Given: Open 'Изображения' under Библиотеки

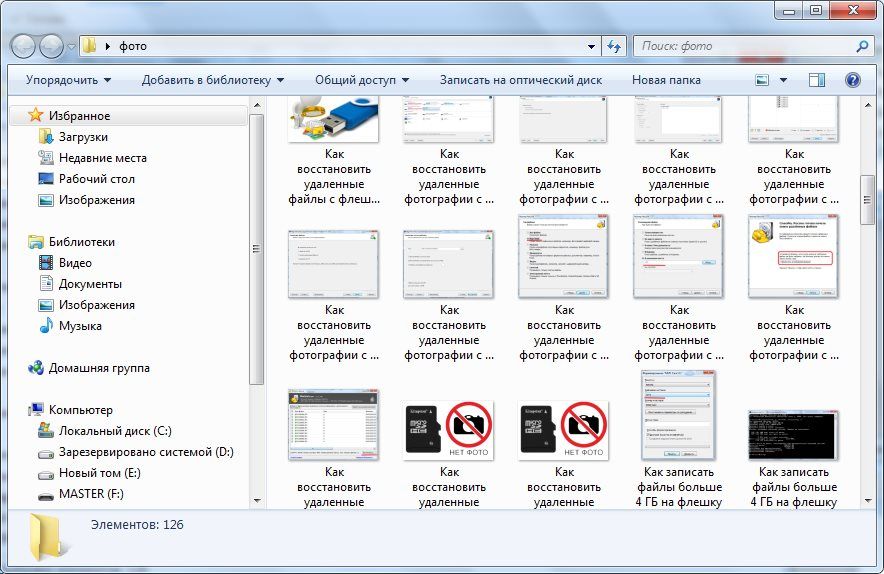Looking at the screenshot, I should 96,305.
